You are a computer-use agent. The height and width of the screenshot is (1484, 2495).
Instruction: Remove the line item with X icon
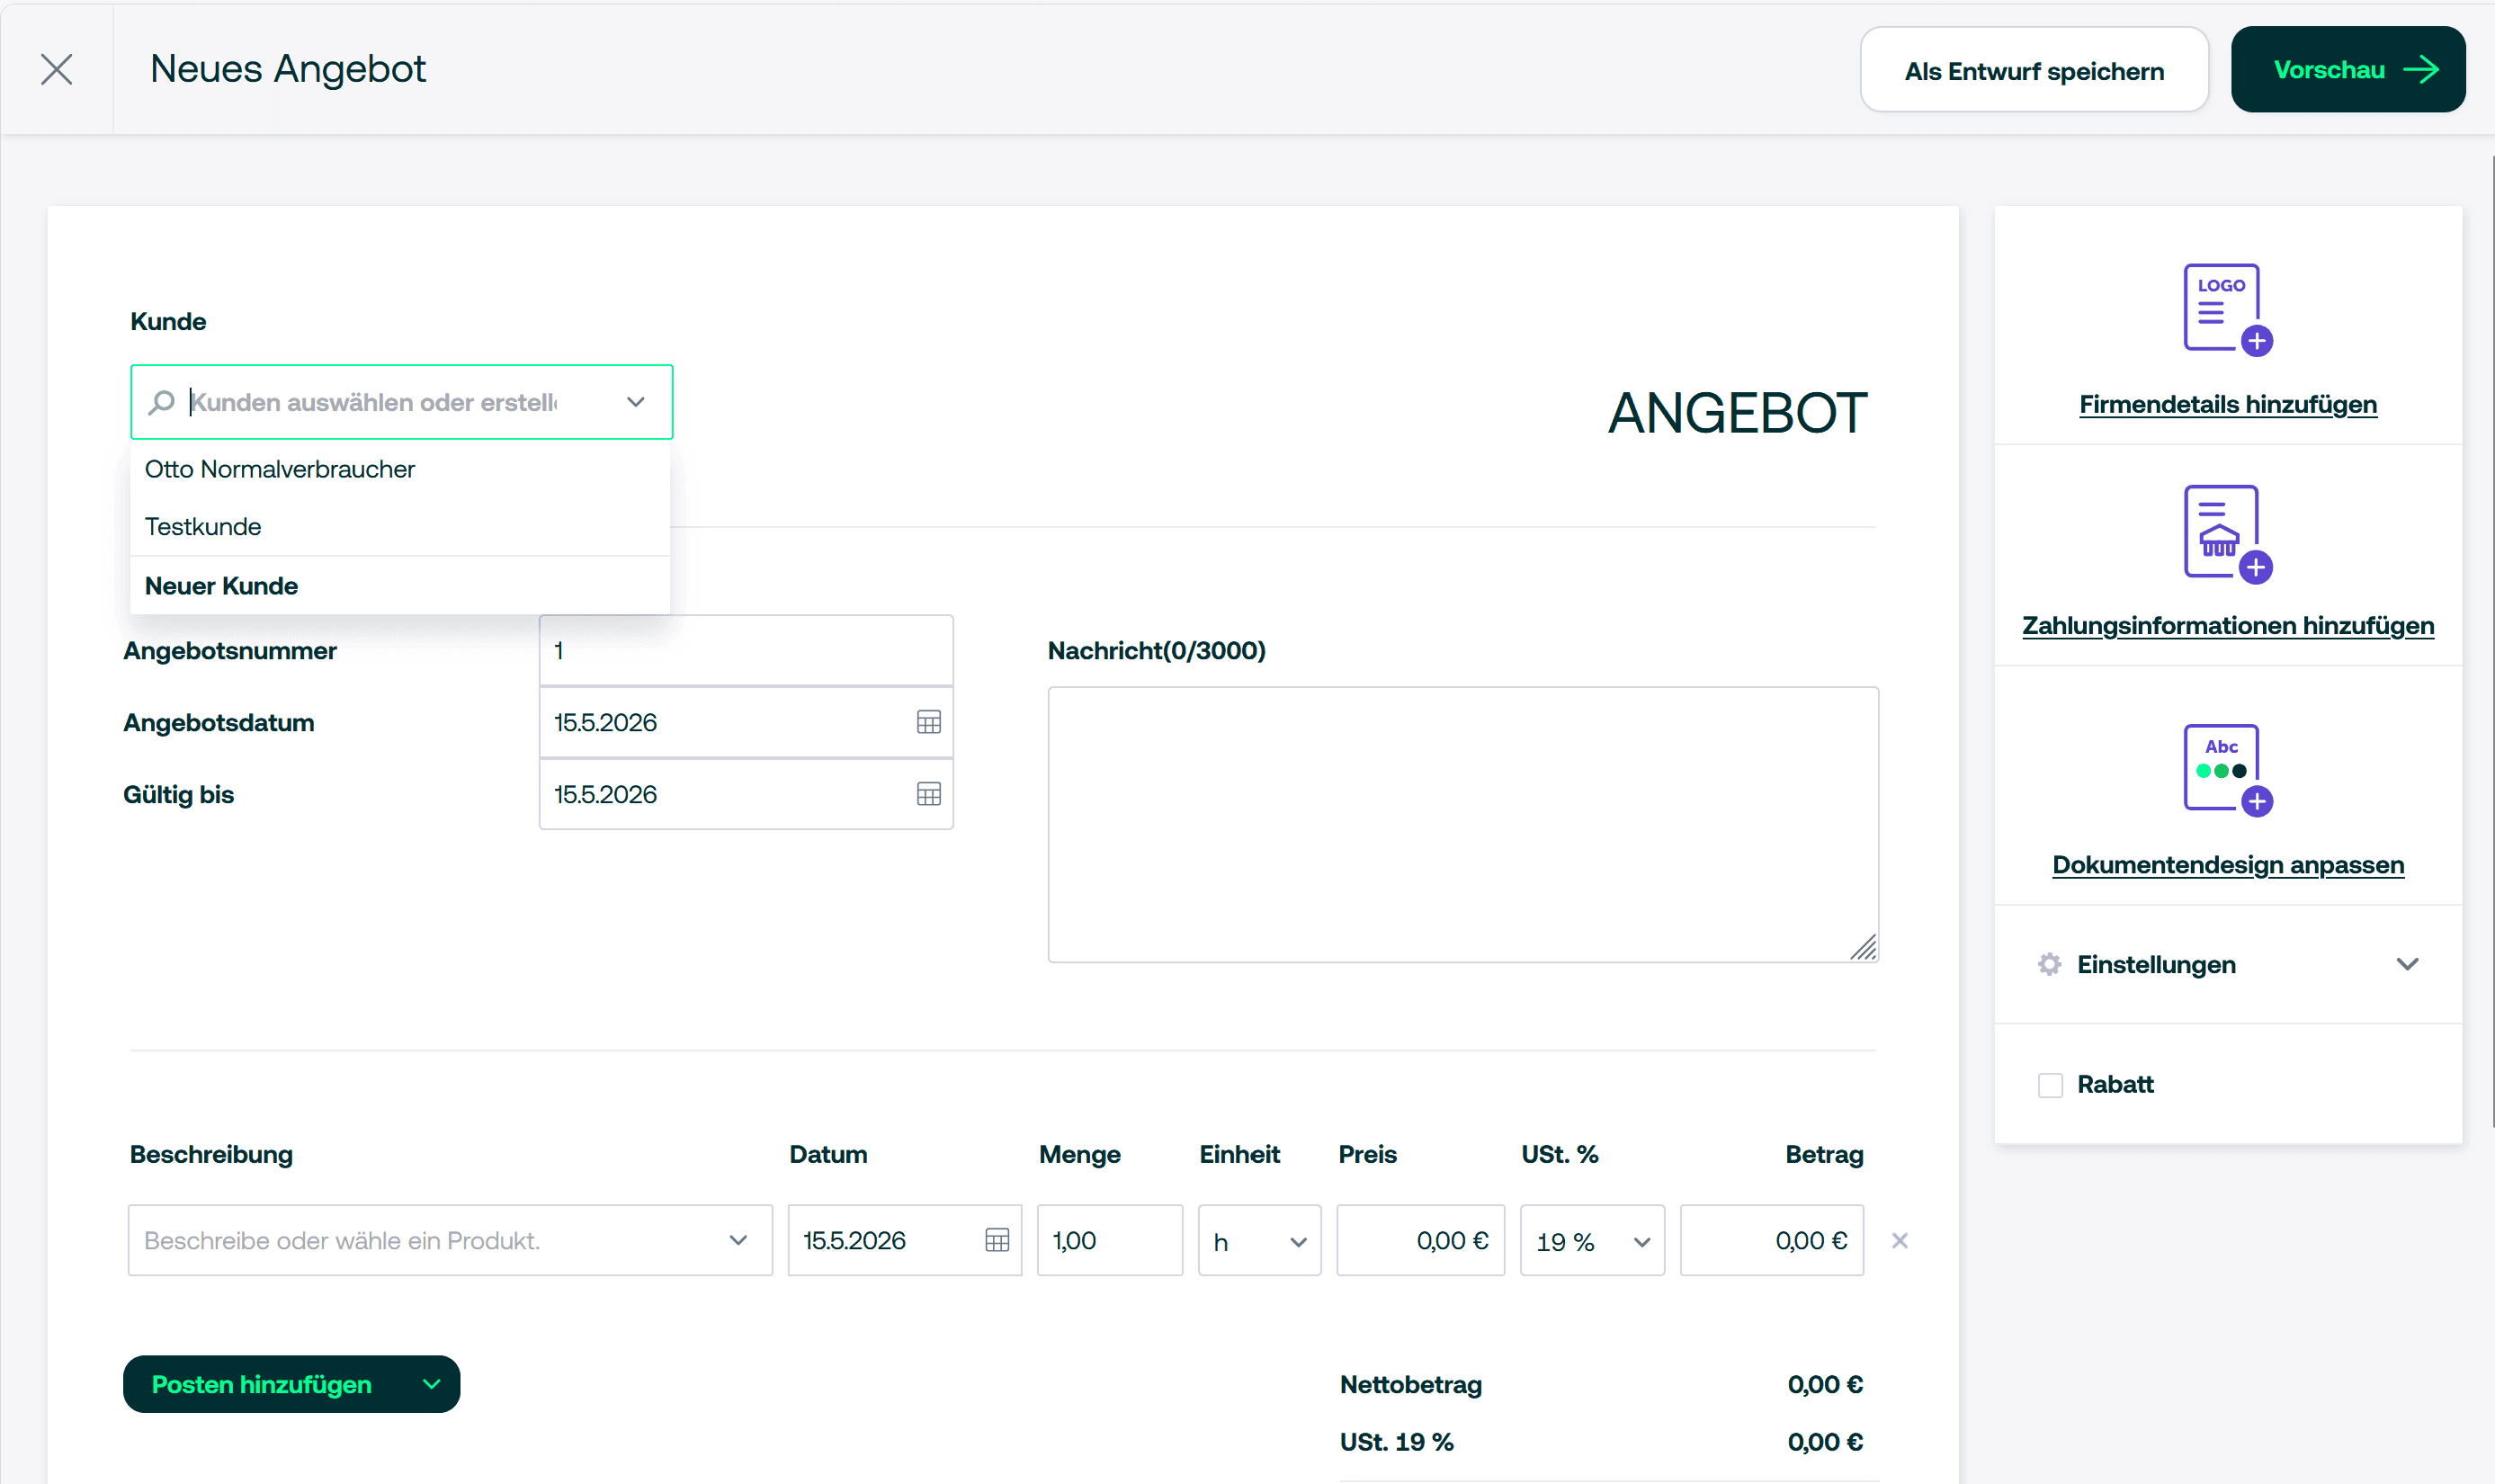[1900, 1240]
